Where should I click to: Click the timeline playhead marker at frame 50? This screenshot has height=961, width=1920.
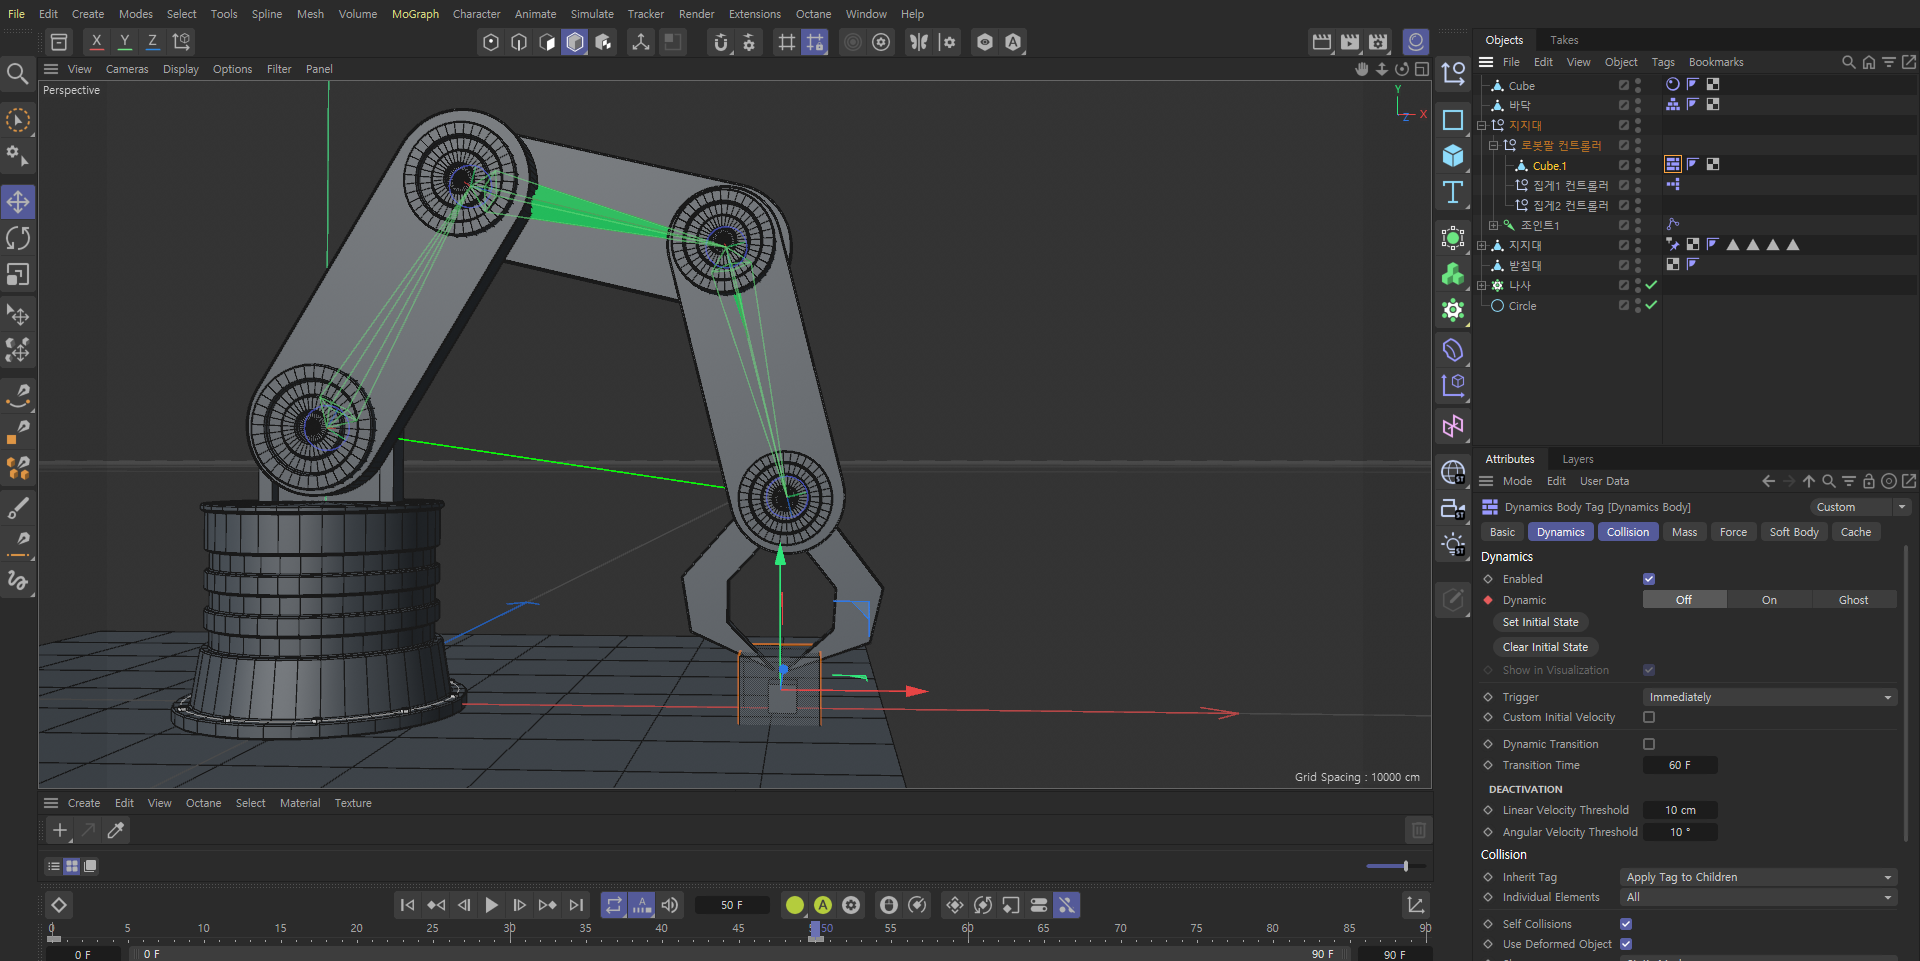(816, 931)
